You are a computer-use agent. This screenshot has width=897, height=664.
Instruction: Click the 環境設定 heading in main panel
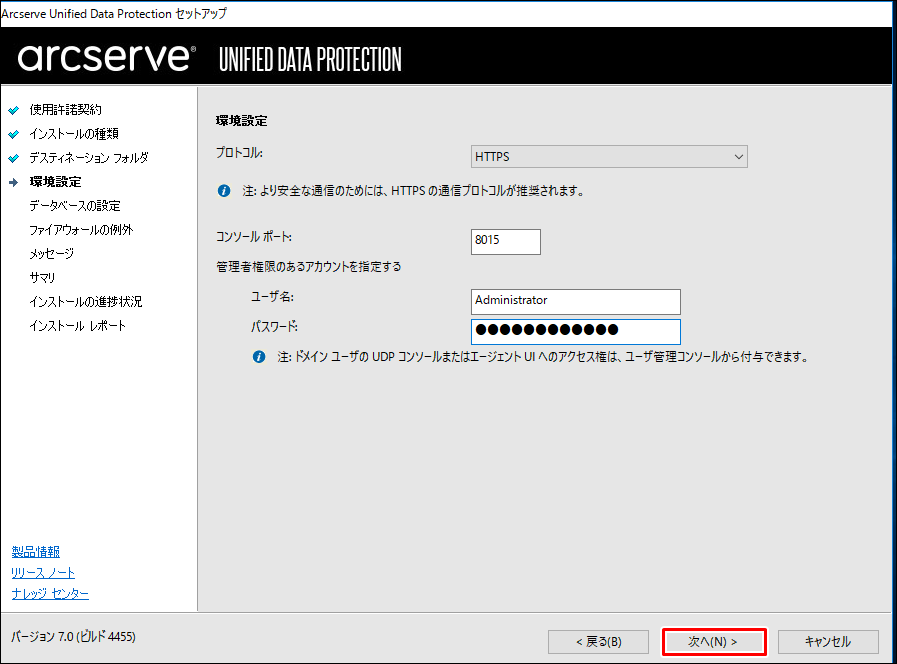tap(241, 121)
